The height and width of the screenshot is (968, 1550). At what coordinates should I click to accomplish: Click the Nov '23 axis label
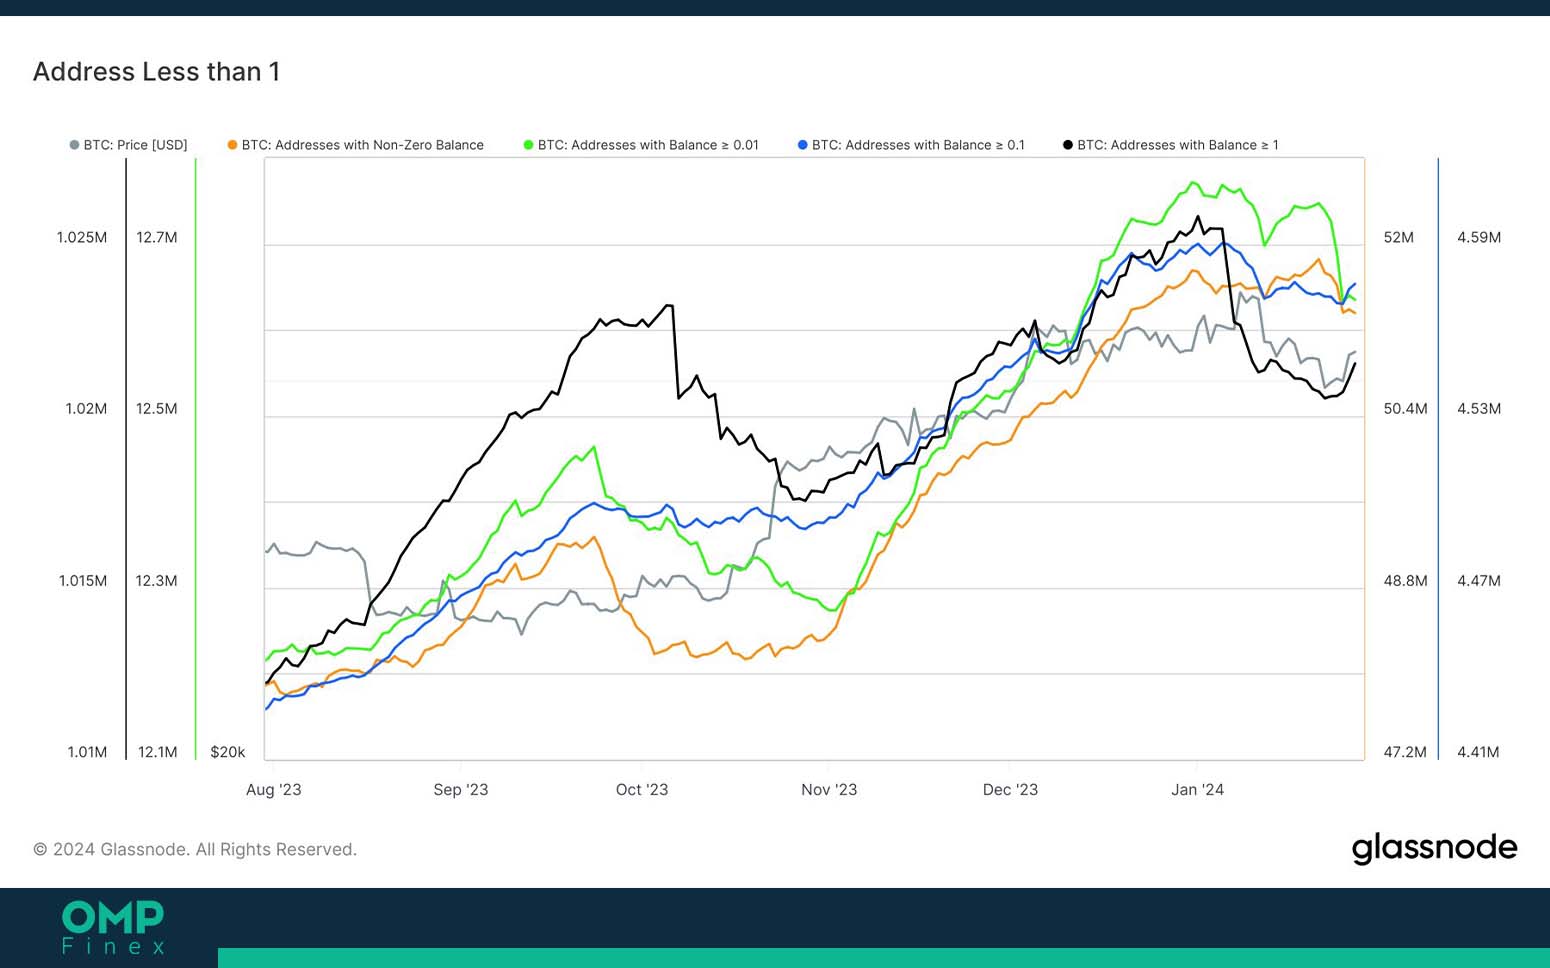(829, 789)
